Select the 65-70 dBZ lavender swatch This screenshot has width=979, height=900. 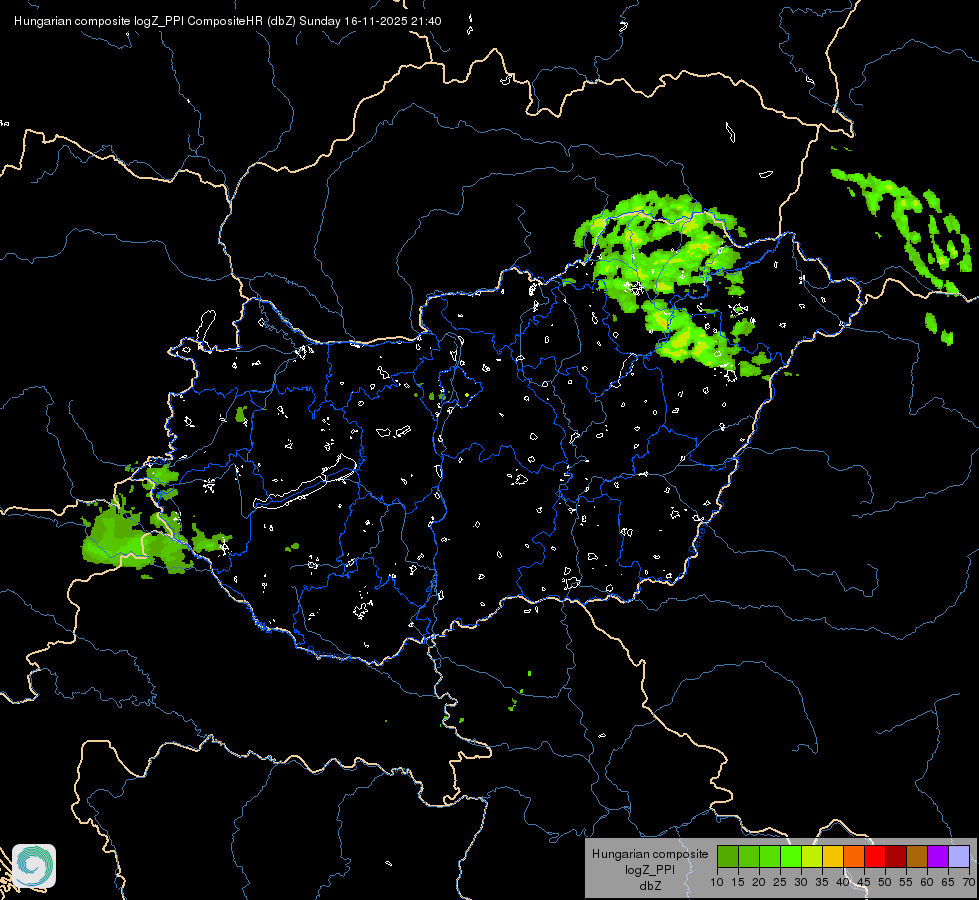(959, 857)
